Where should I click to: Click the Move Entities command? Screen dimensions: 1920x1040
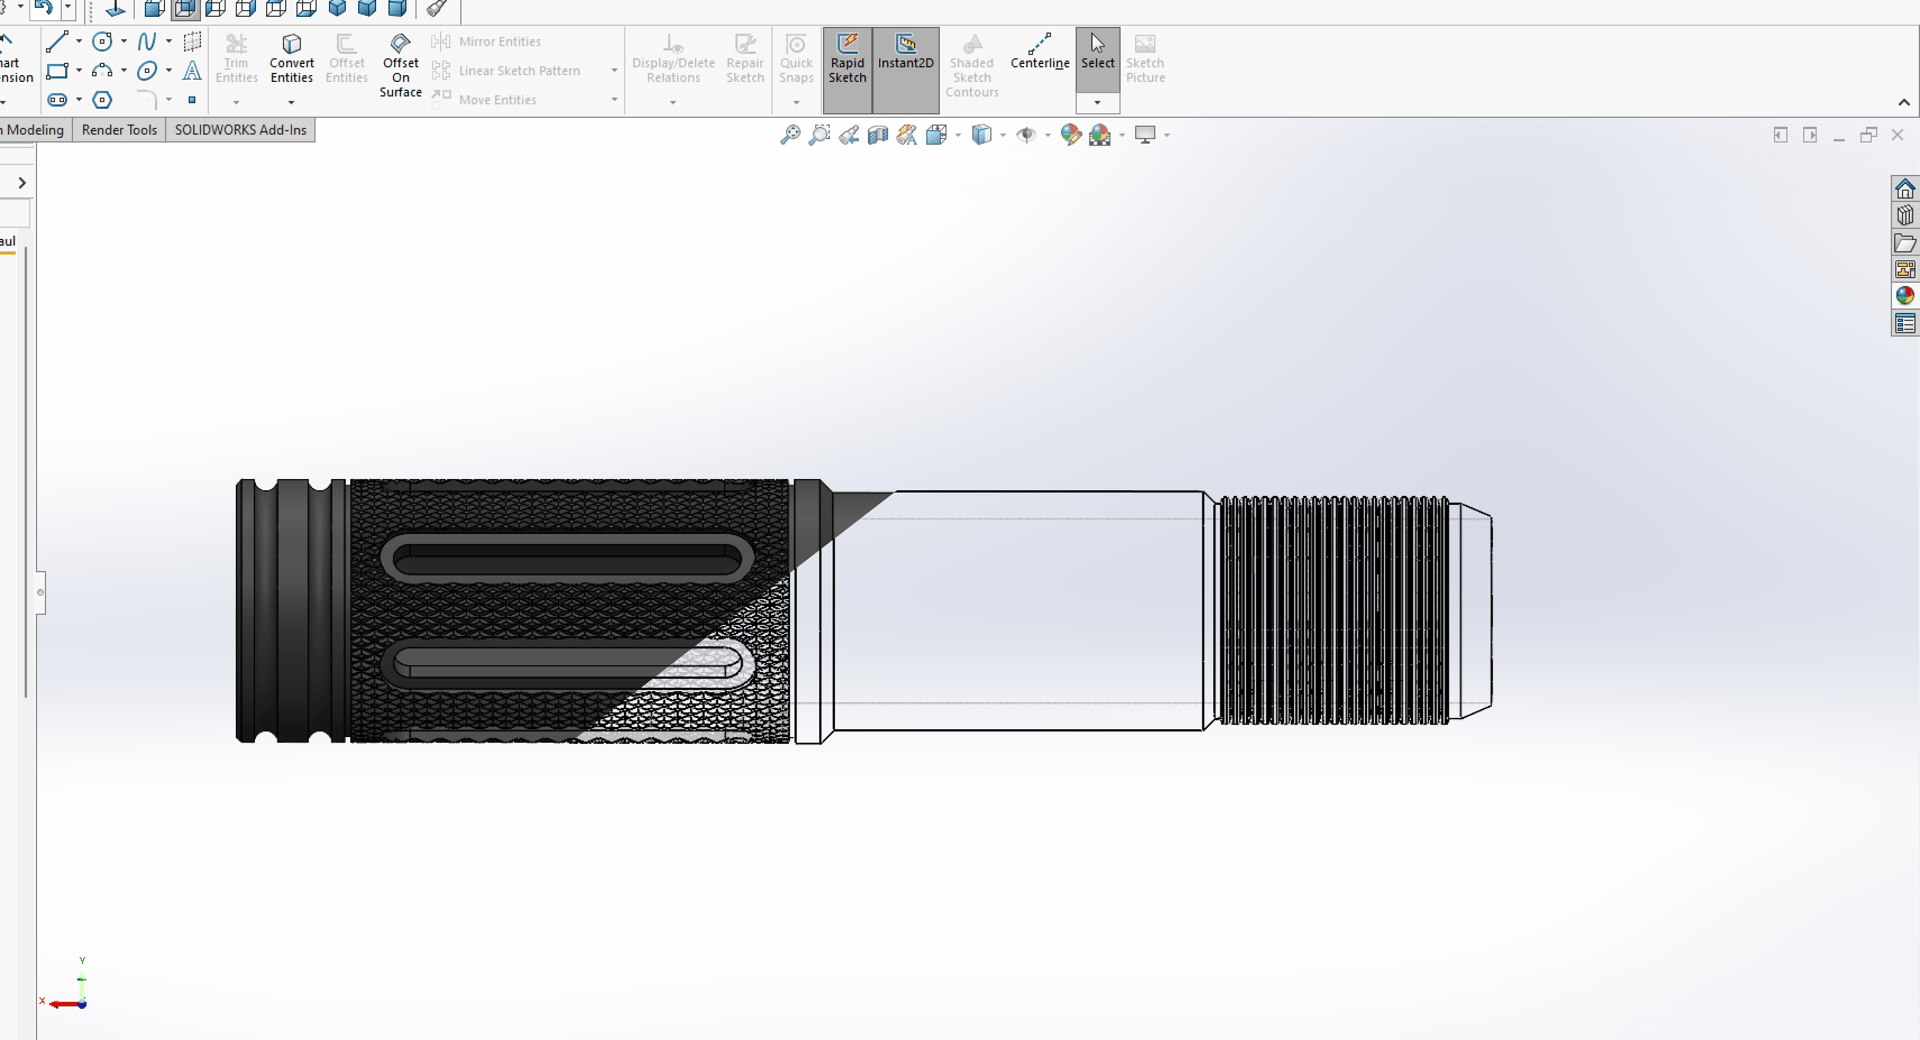[x=485, y=100]
